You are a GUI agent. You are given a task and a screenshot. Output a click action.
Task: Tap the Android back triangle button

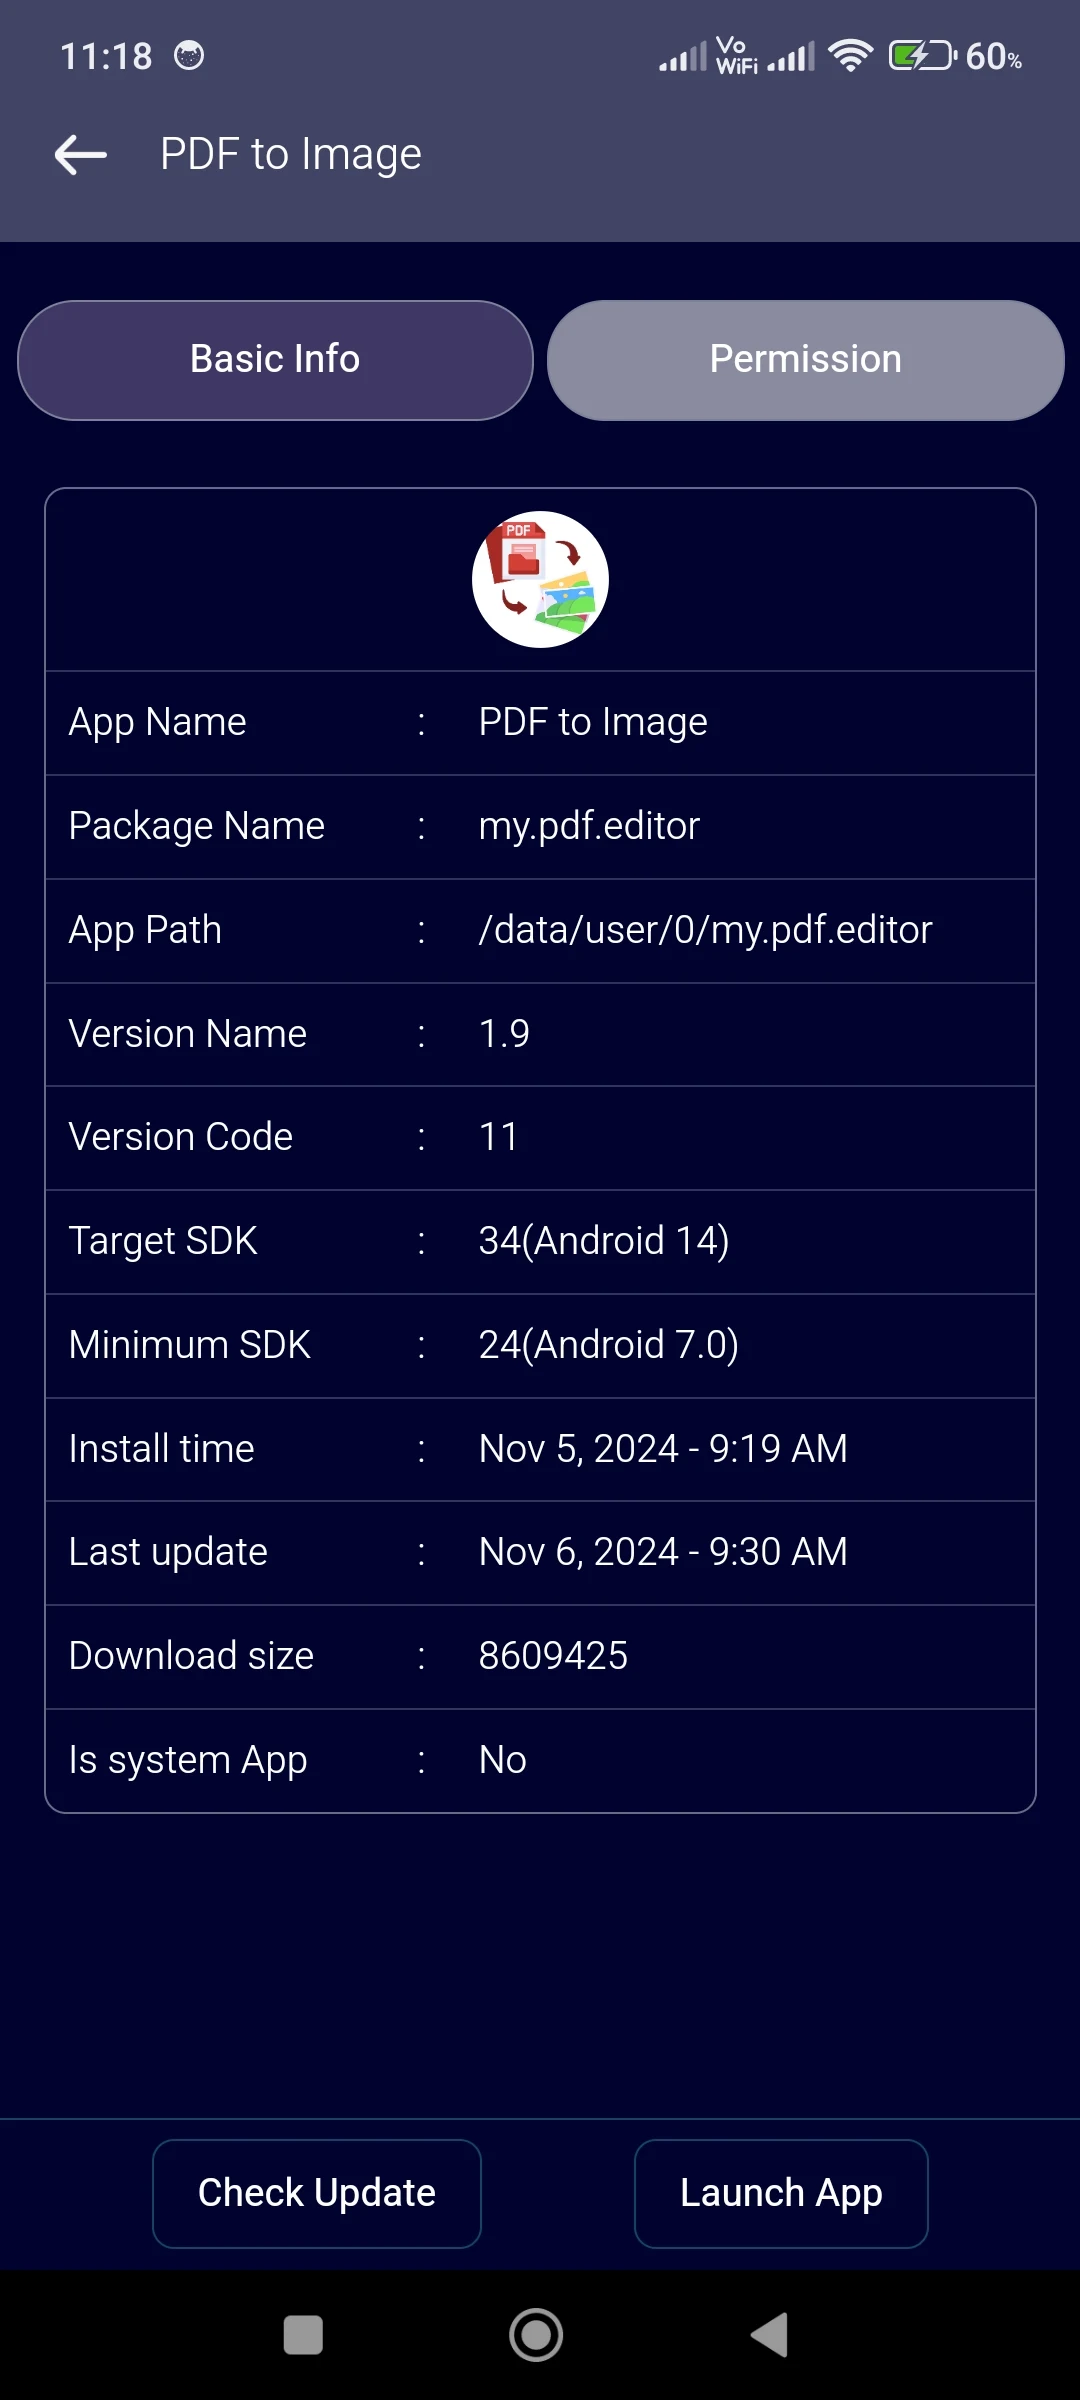(770, 2335)
